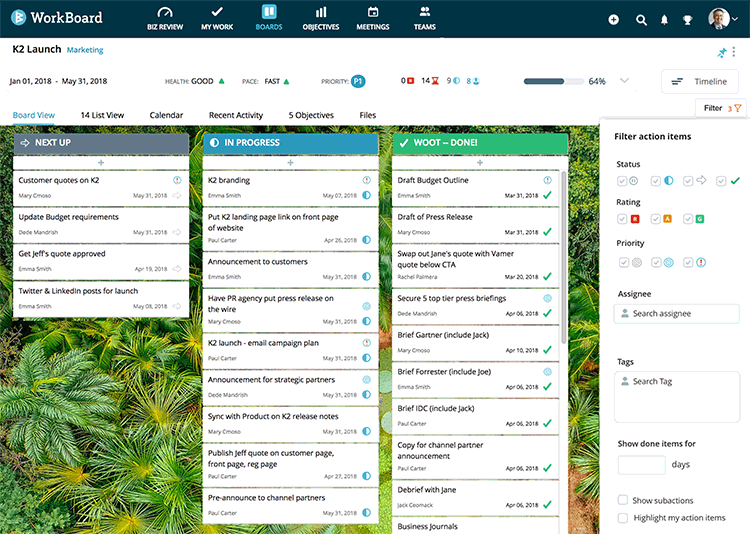The height and width of the screenshot is (534, 750).
Task: Open Draft of Press Release card
Action: pyautogui.click(x=476, y=224)
